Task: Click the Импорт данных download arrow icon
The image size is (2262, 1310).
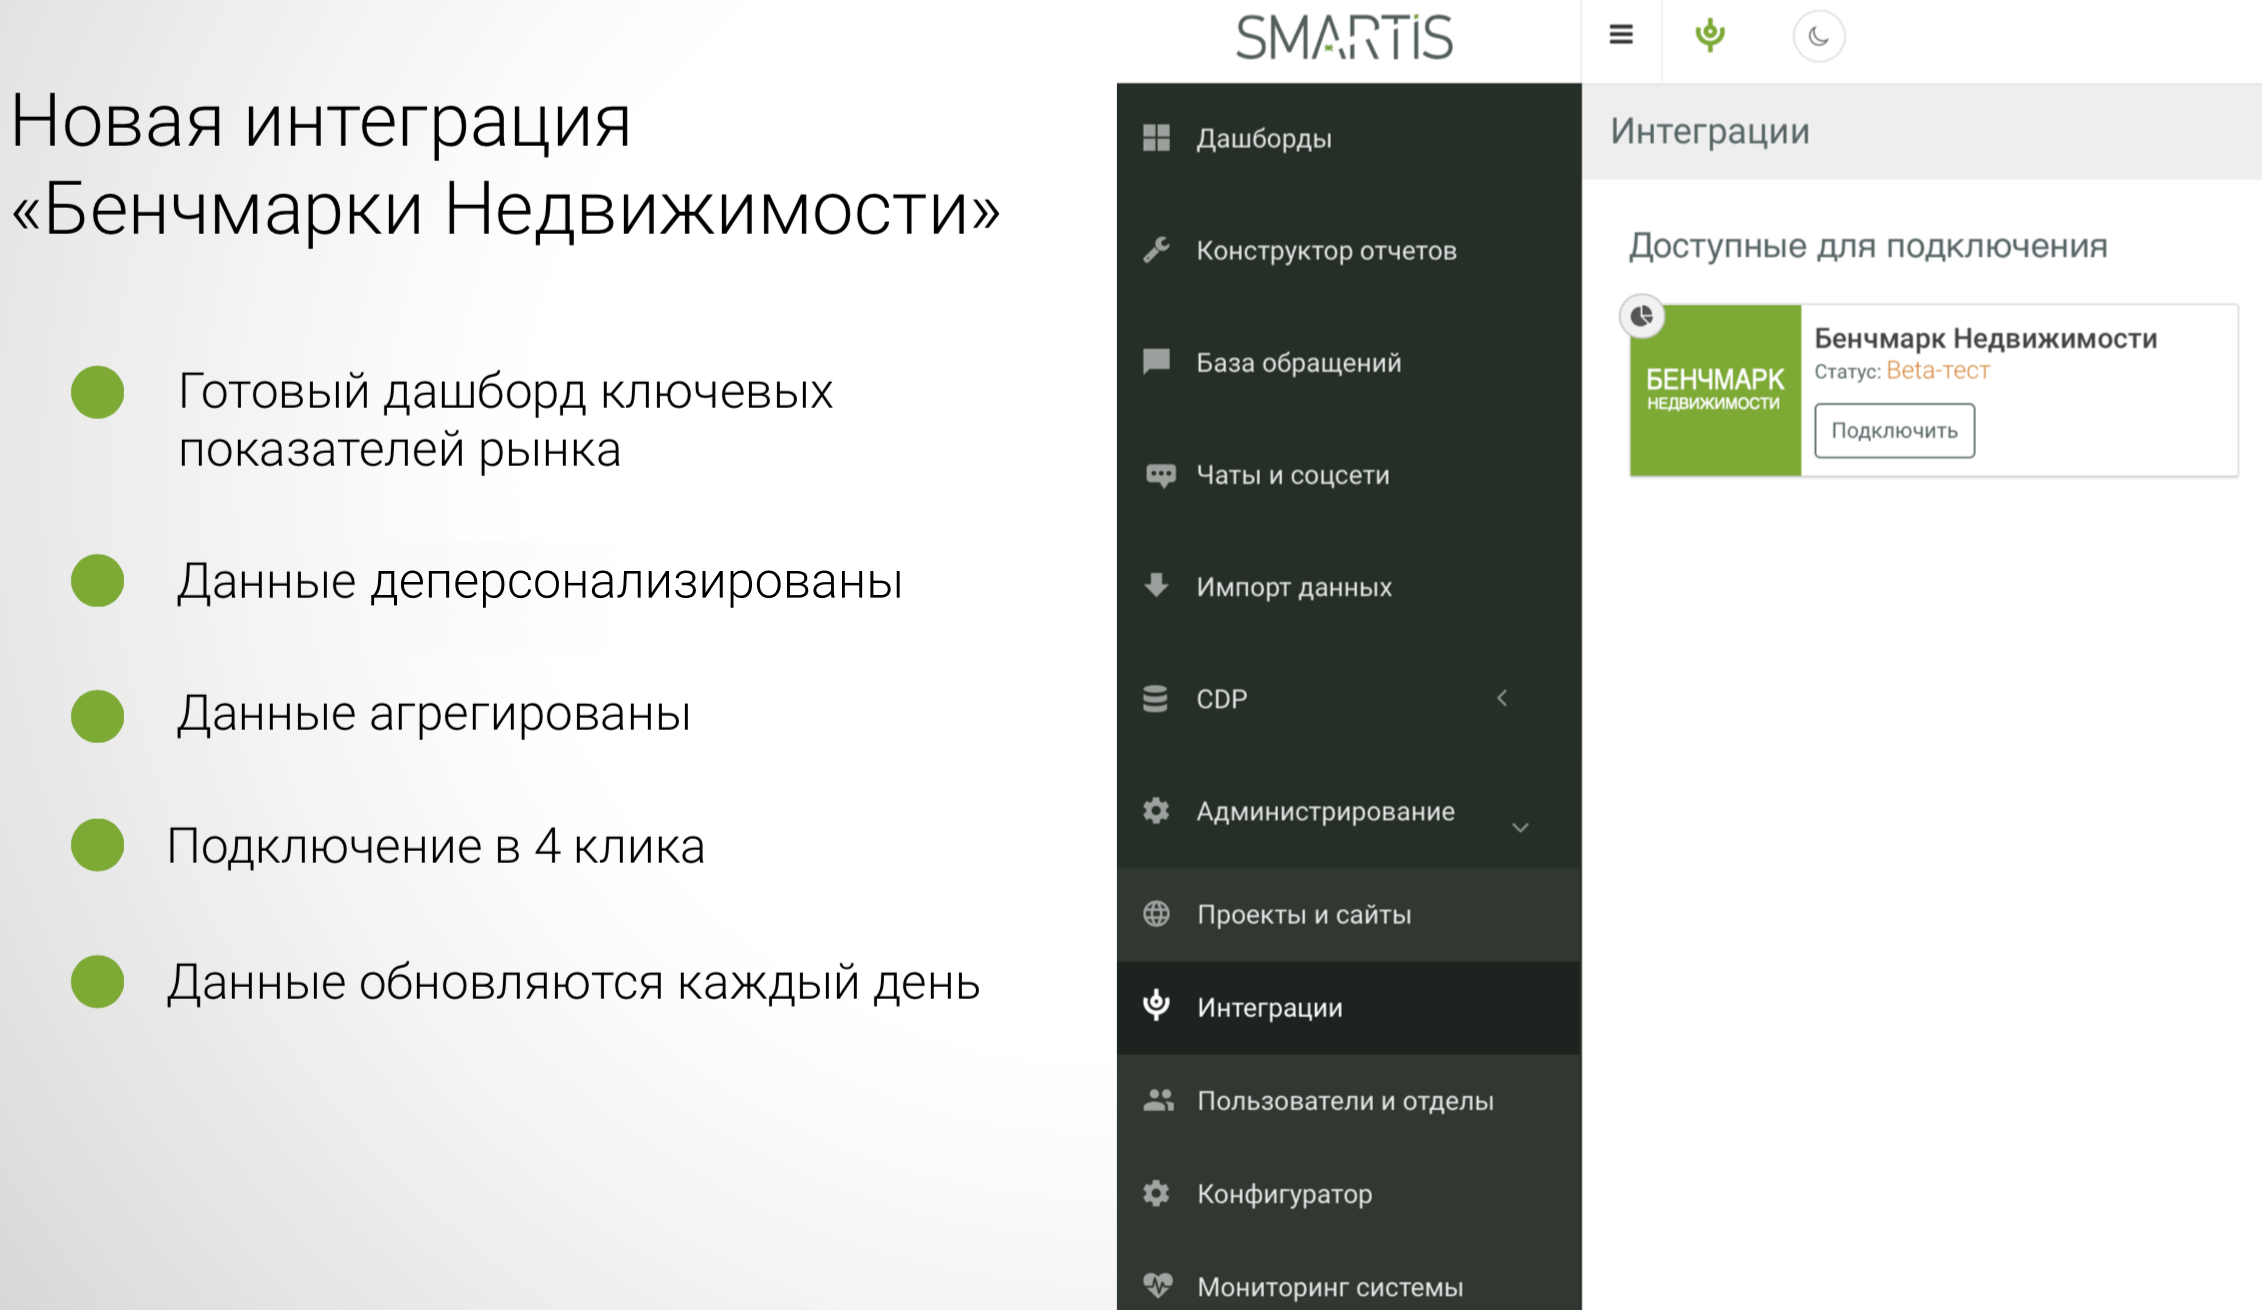Action: [1156, 586]
